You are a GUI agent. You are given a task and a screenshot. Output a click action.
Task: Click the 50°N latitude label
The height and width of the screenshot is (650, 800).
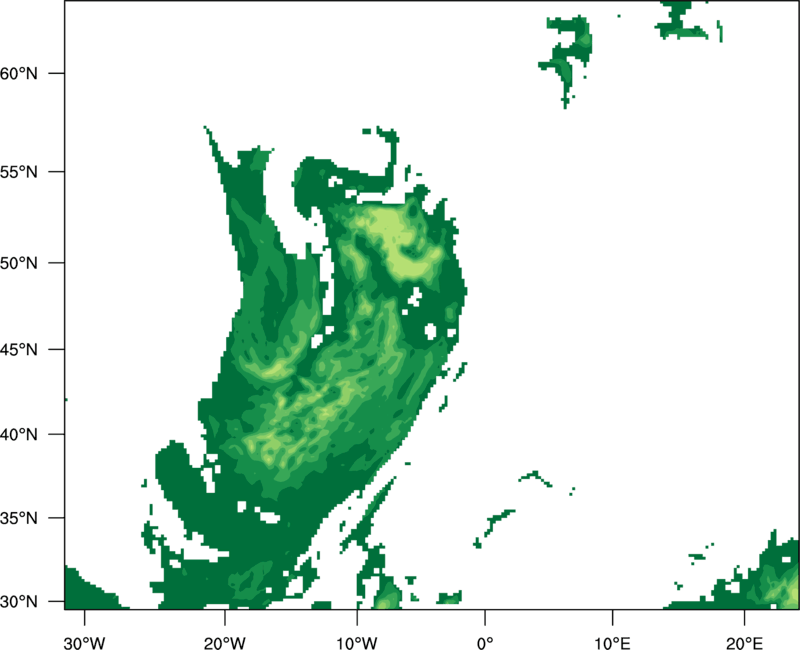pyautogui.click(x=19, y=263)
